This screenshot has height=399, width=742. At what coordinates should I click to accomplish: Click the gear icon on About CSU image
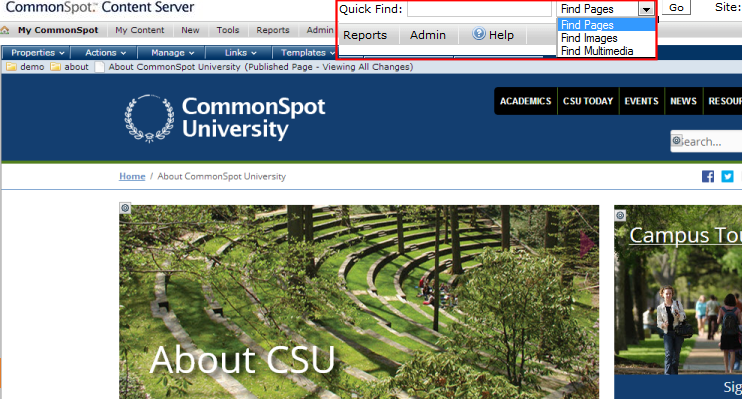125,208
